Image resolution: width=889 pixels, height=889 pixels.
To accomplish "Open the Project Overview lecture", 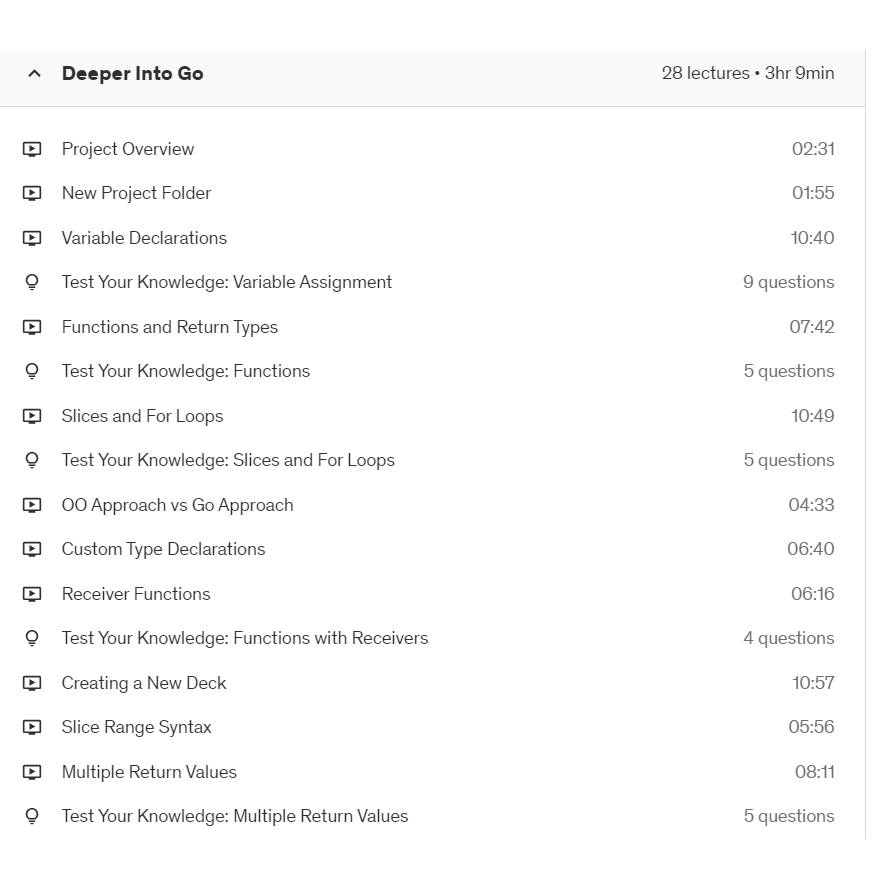I will [x=128, y=149].
